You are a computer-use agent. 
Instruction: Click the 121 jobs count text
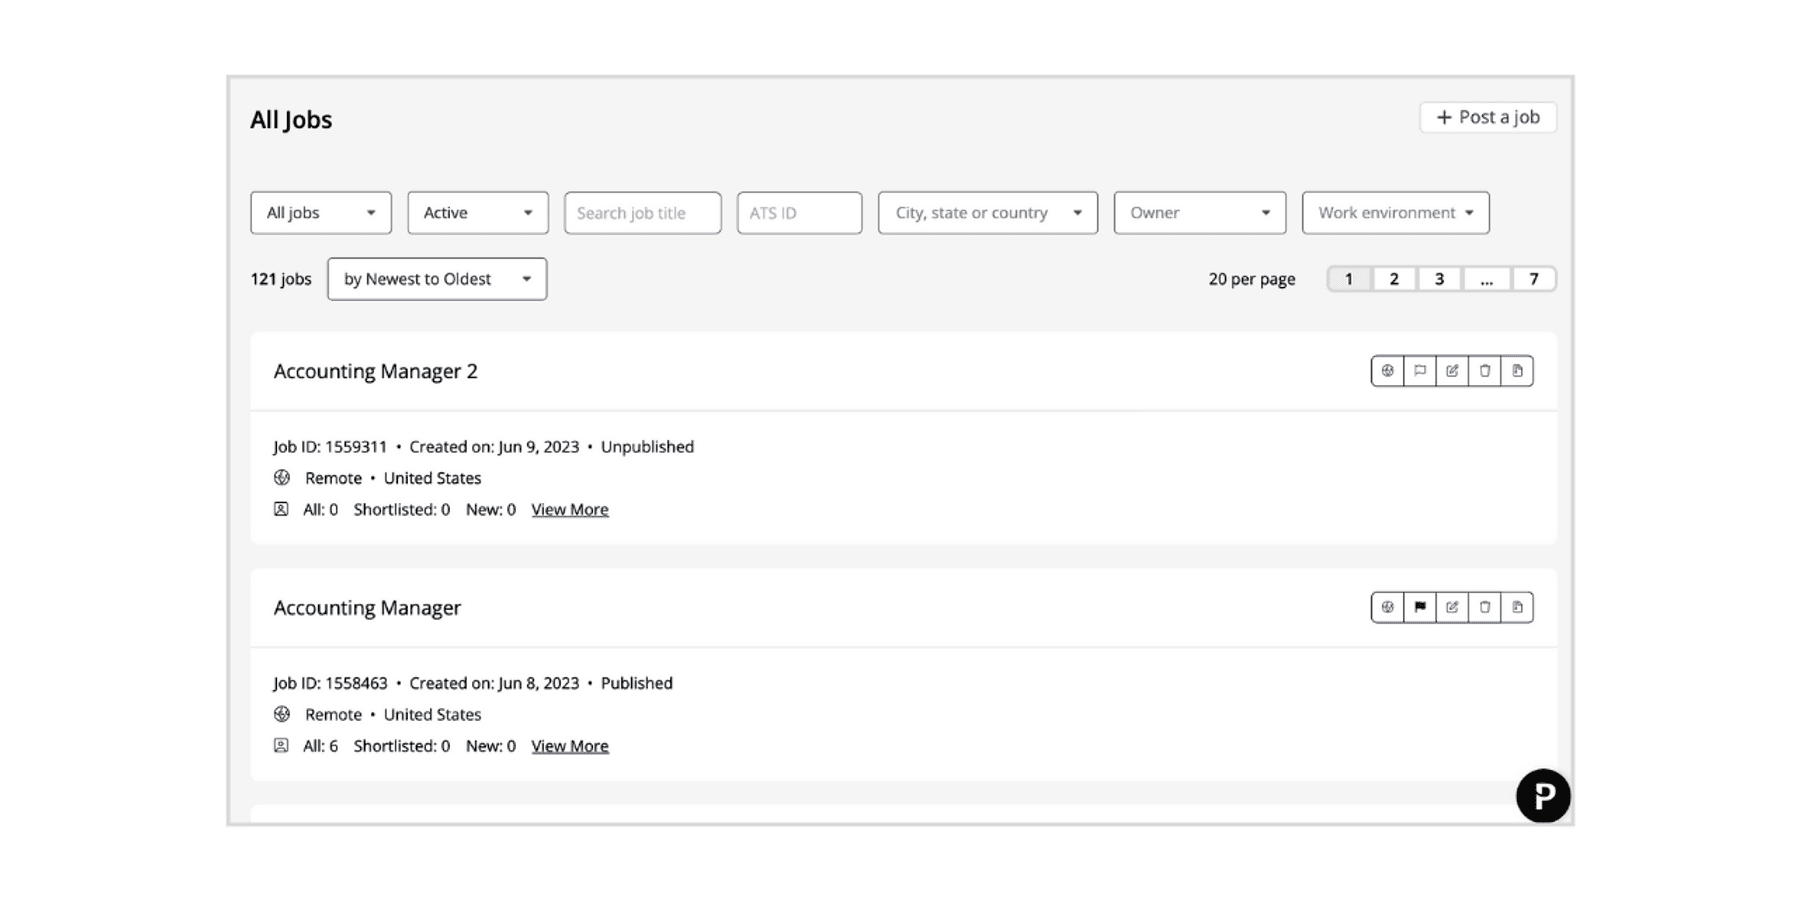point(281,279)
